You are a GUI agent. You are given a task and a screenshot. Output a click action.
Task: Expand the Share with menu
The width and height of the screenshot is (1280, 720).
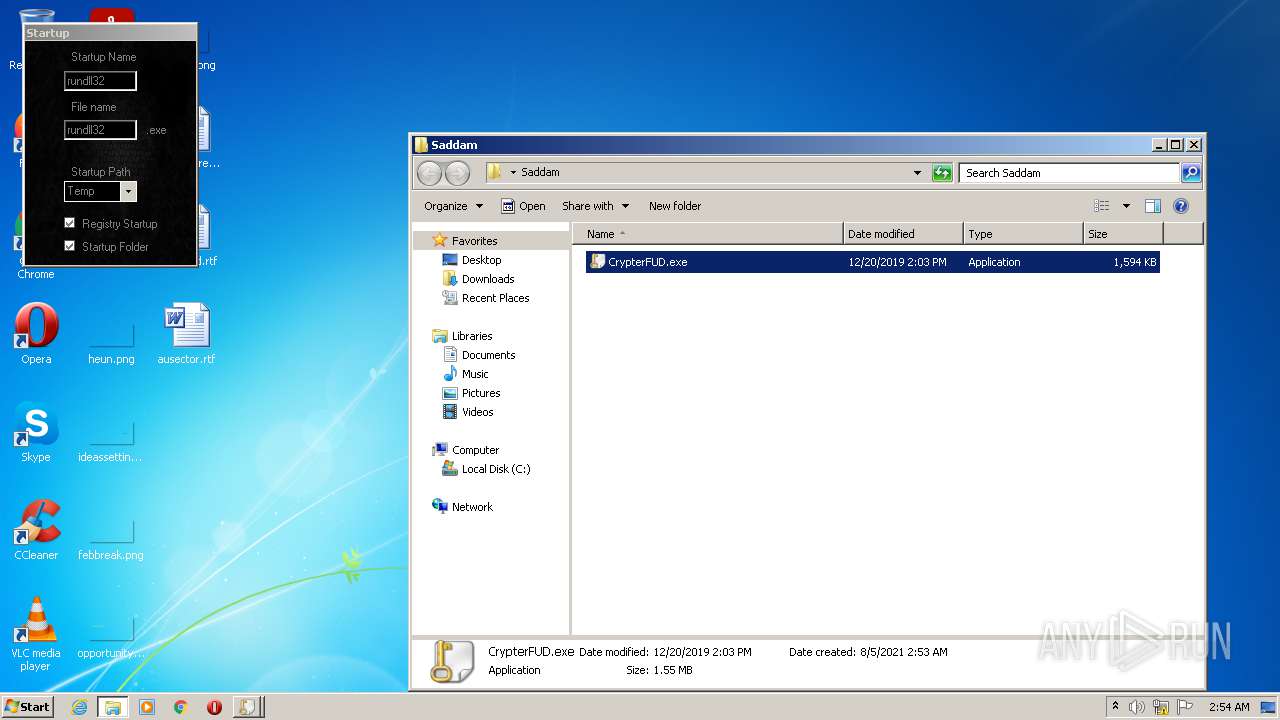(595, 206)
